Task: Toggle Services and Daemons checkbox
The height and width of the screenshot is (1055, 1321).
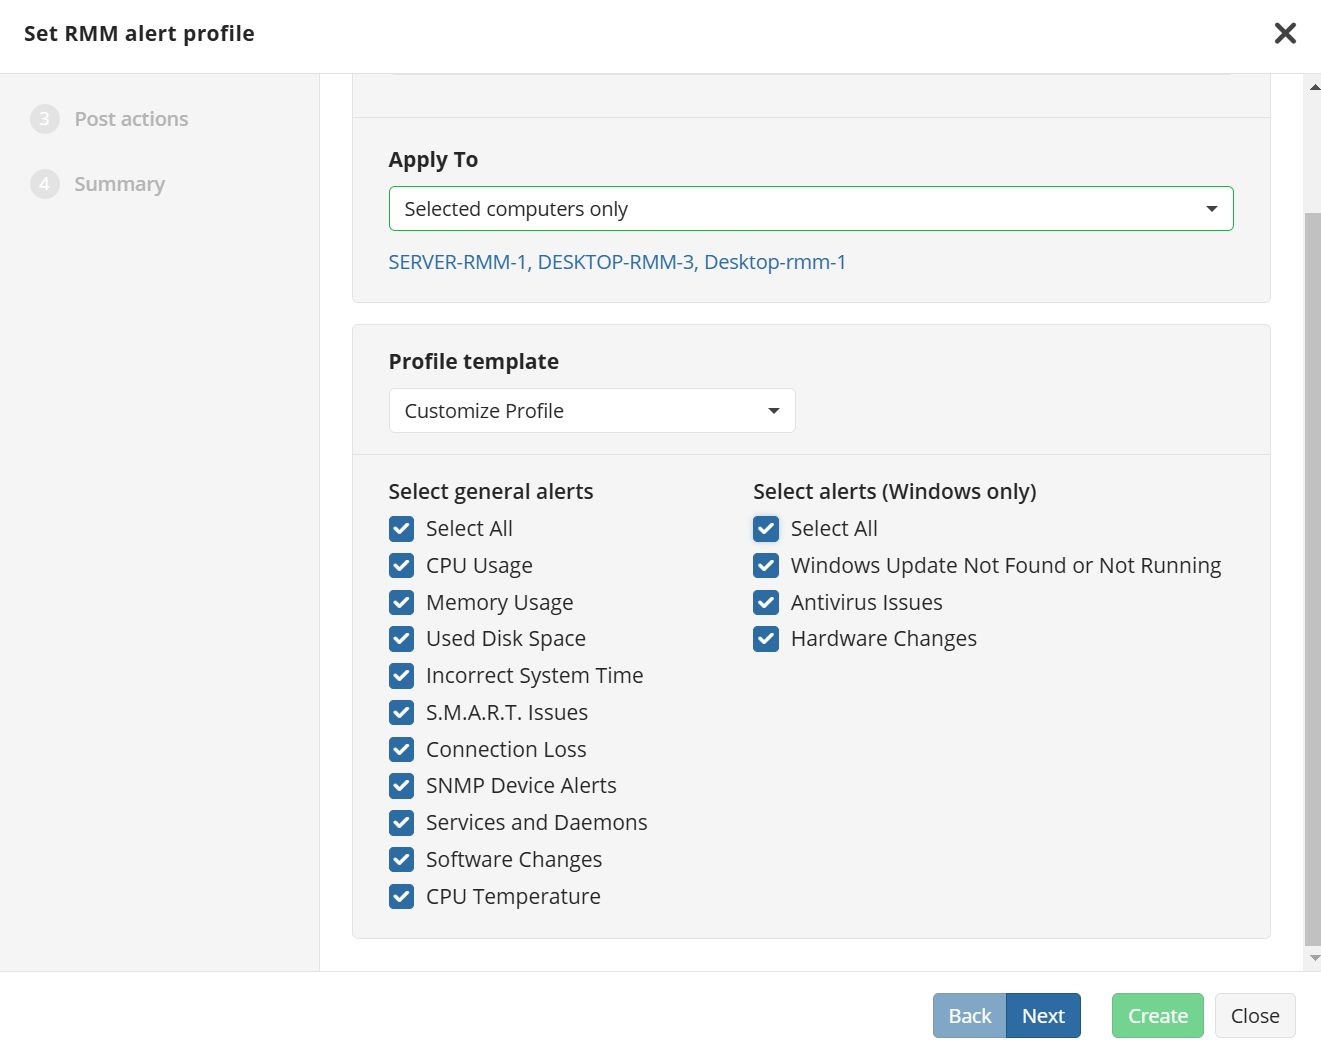Action: click(x=401, y=823)
